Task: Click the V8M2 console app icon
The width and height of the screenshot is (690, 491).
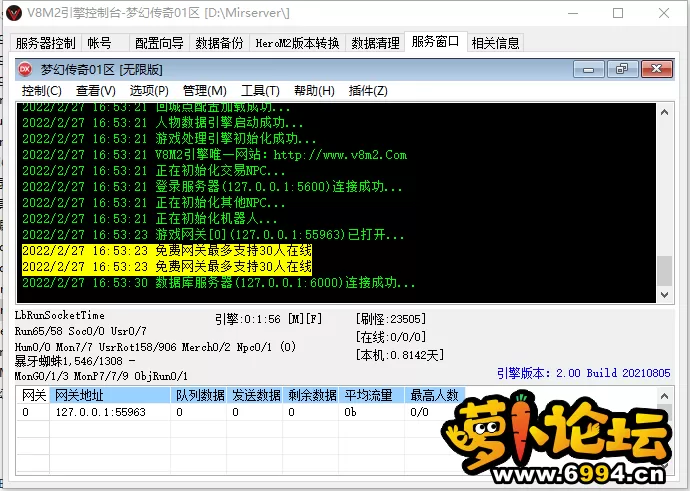Action: coord(14,13)
